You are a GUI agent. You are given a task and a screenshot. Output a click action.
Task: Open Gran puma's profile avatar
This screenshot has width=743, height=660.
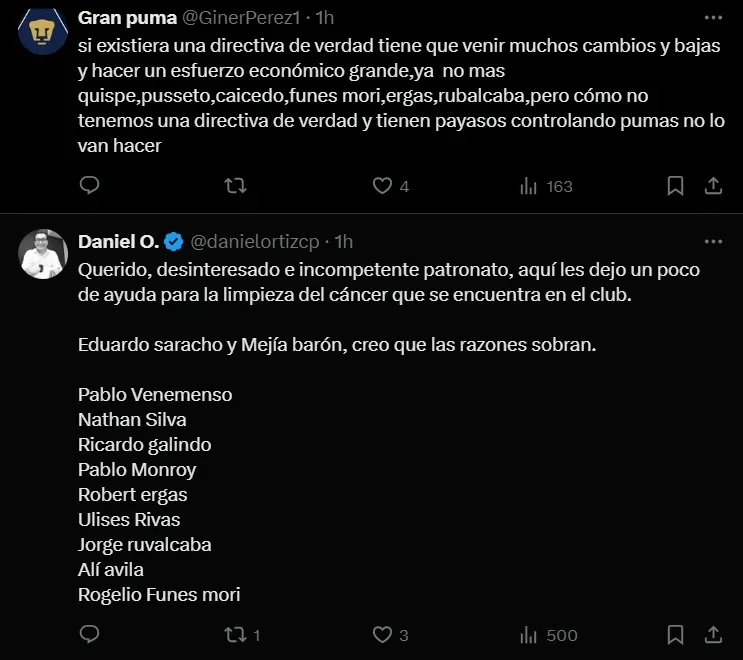pyautogui.click(x=43, y=31)
